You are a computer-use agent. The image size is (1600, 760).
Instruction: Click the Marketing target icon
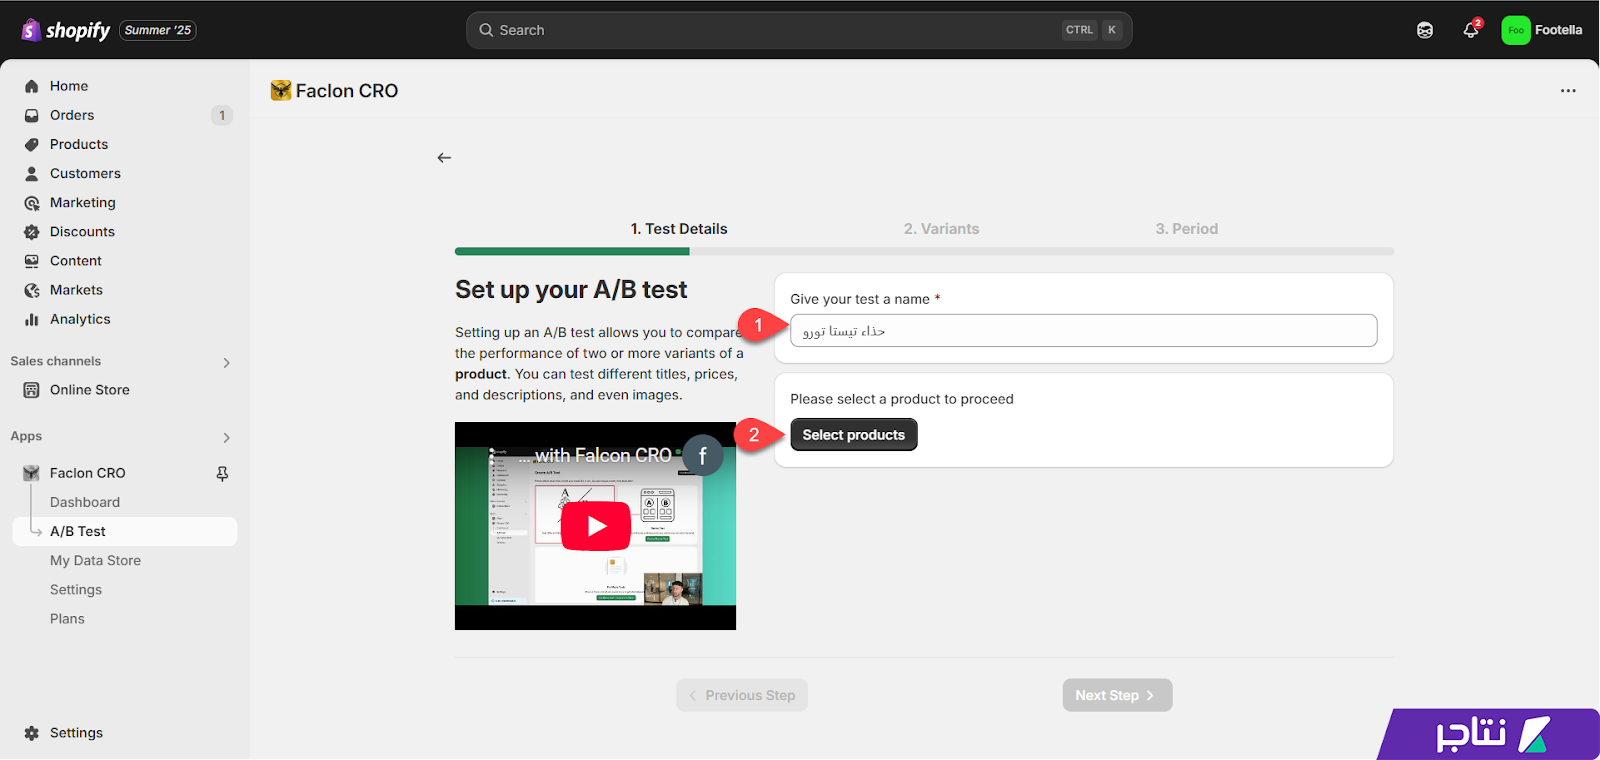(32, 203)
